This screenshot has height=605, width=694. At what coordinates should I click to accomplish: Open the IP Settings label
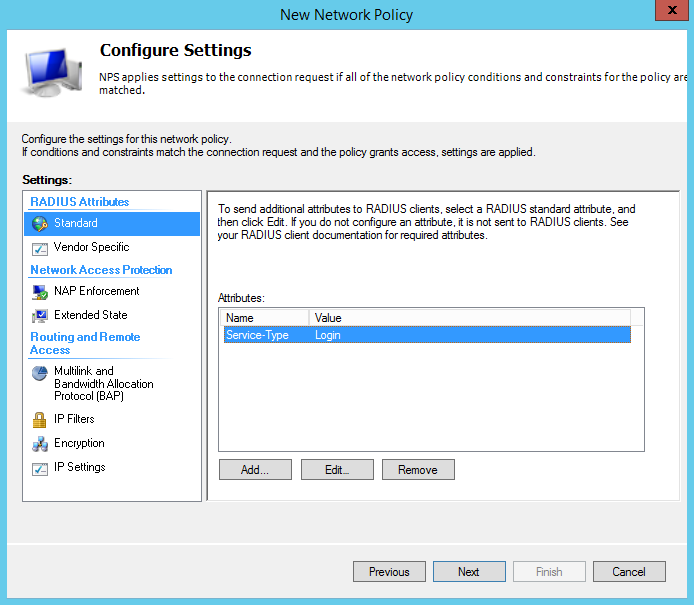coord(79,467)
